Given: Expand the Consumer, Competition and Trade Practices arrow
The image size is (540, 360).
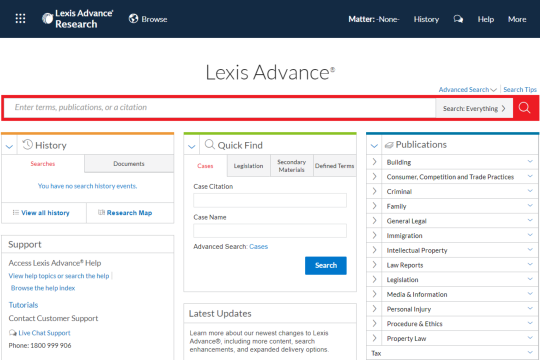Looking at the screenshot, I should pos(374,176).
